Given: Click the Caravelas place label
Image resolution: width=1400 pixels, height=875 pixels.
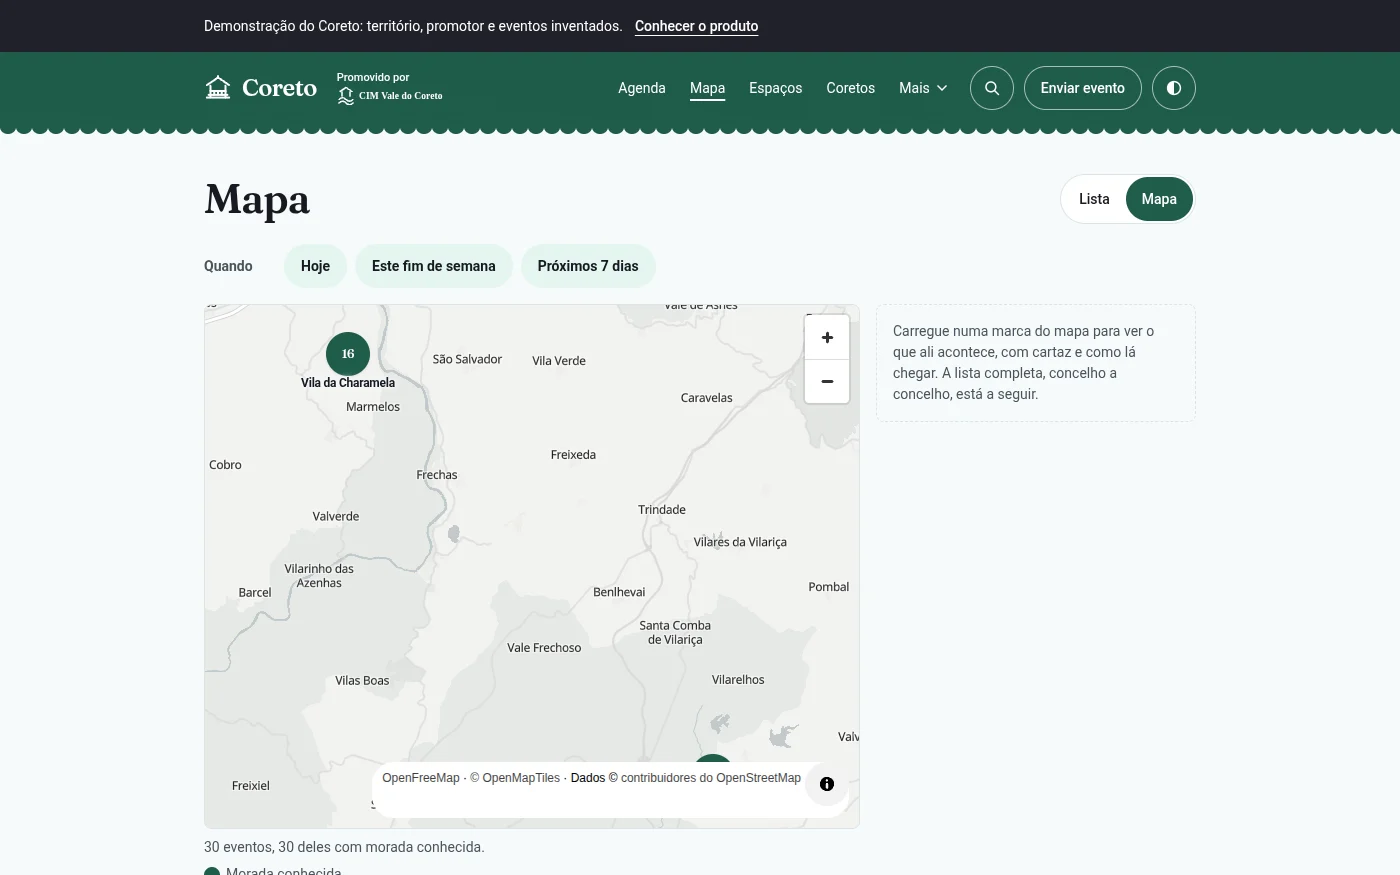Looking at the screenshot, I should tap(707, 398).
